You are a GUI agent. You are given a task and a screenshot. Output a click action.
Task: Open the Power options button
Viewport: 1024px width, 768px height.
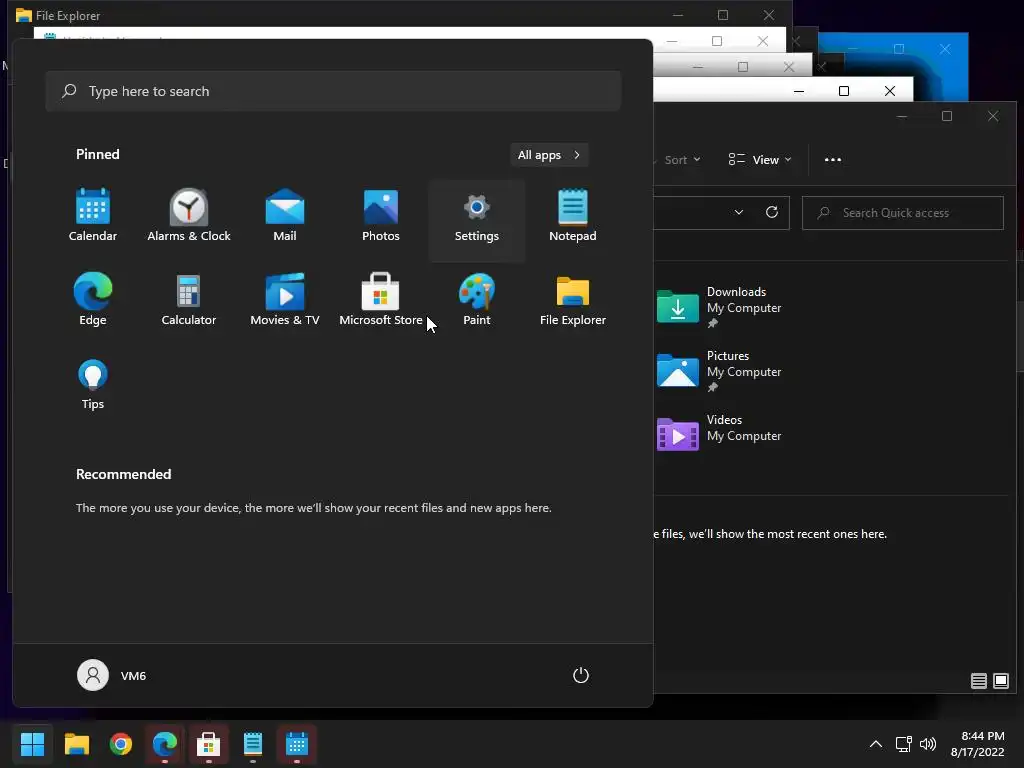coord(581,675)
